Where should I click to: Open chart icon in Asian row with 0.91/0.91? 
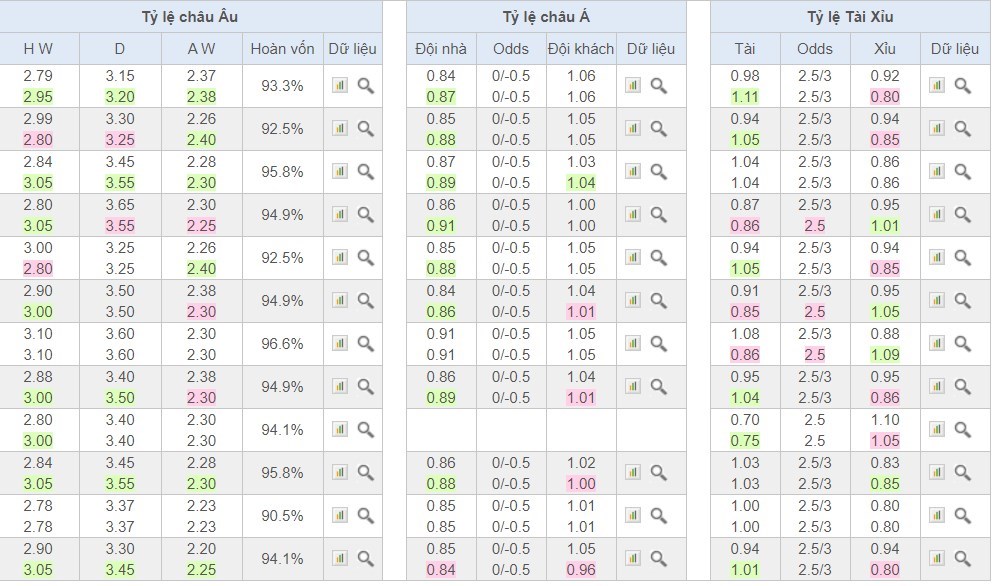coord(633,343)
